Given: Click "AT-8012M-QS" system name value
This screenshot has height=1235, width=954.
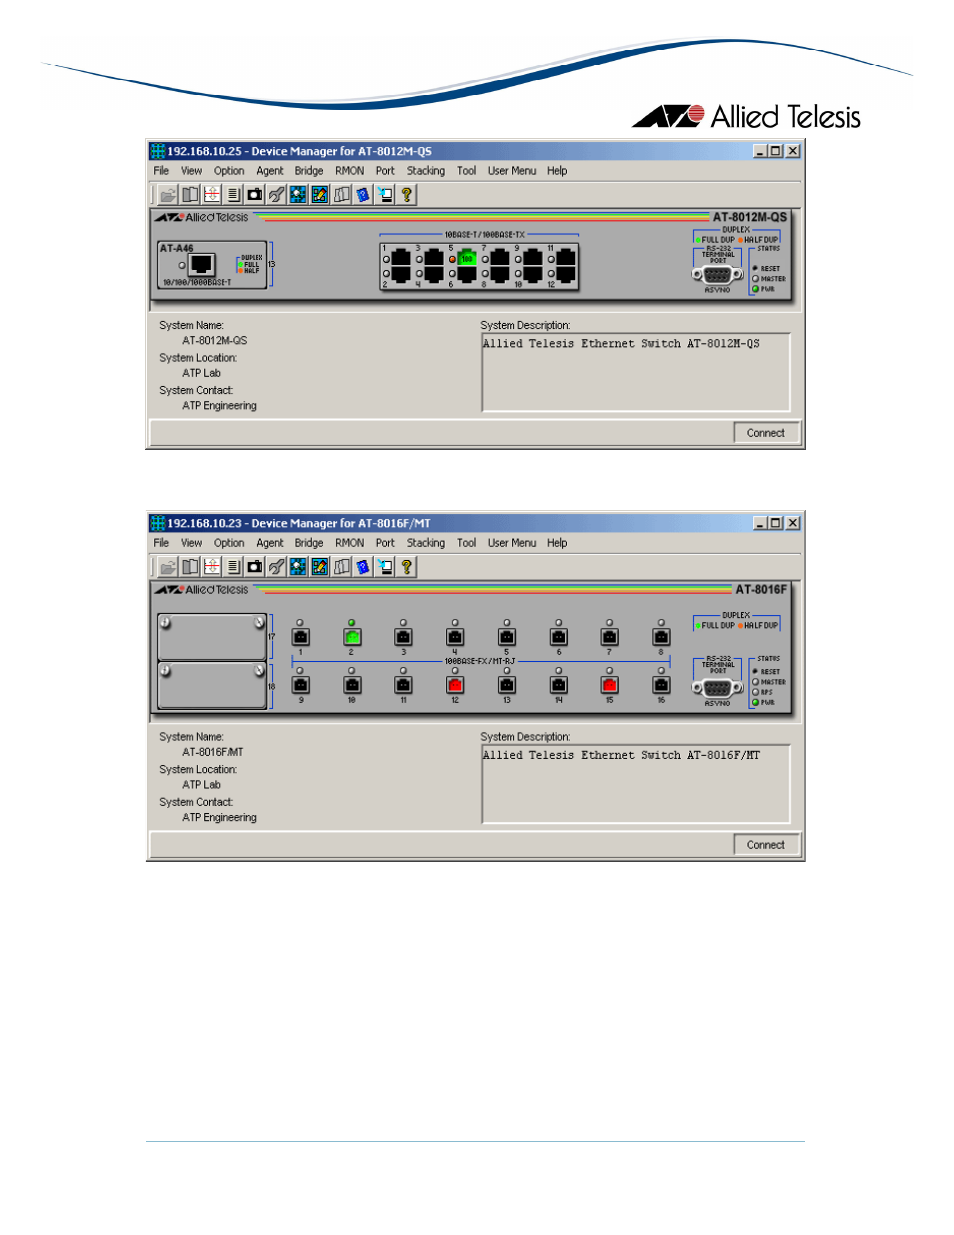Looking at the screenshot, I should point(215,341).
